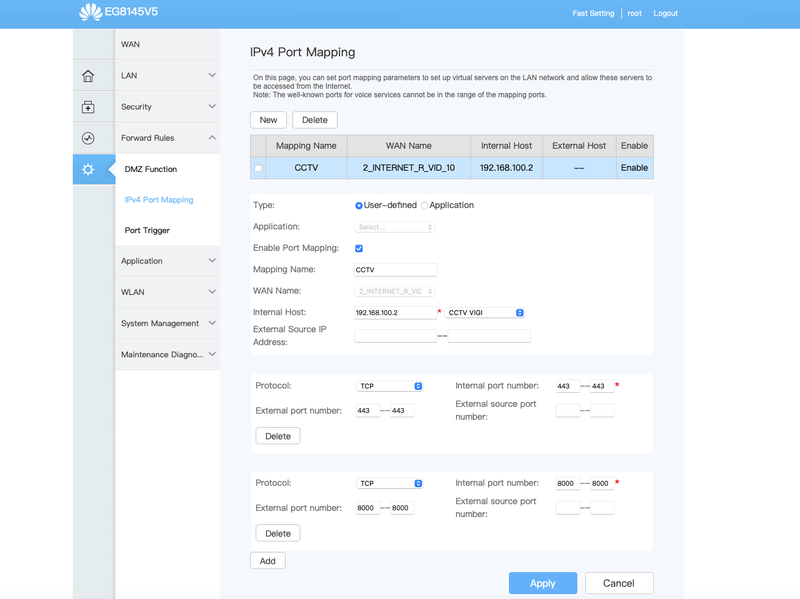800x599 pixels.
Task: Click the External port number start field 443
Action: [x=368, y=411]
